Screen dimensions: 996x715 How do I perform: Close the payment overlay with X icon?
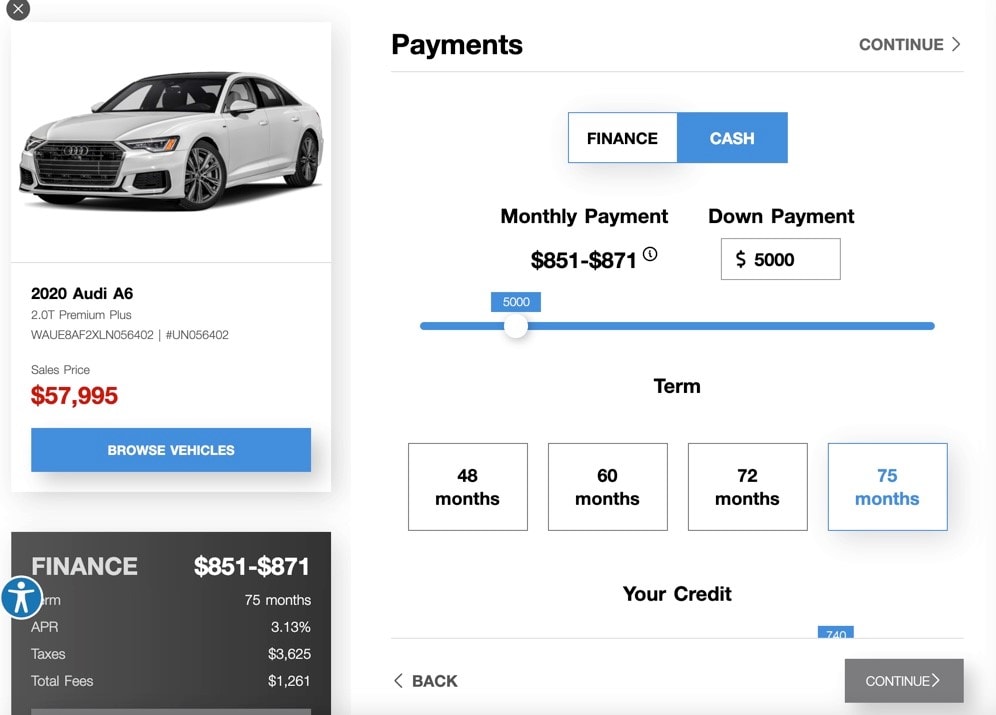point(17,9)
